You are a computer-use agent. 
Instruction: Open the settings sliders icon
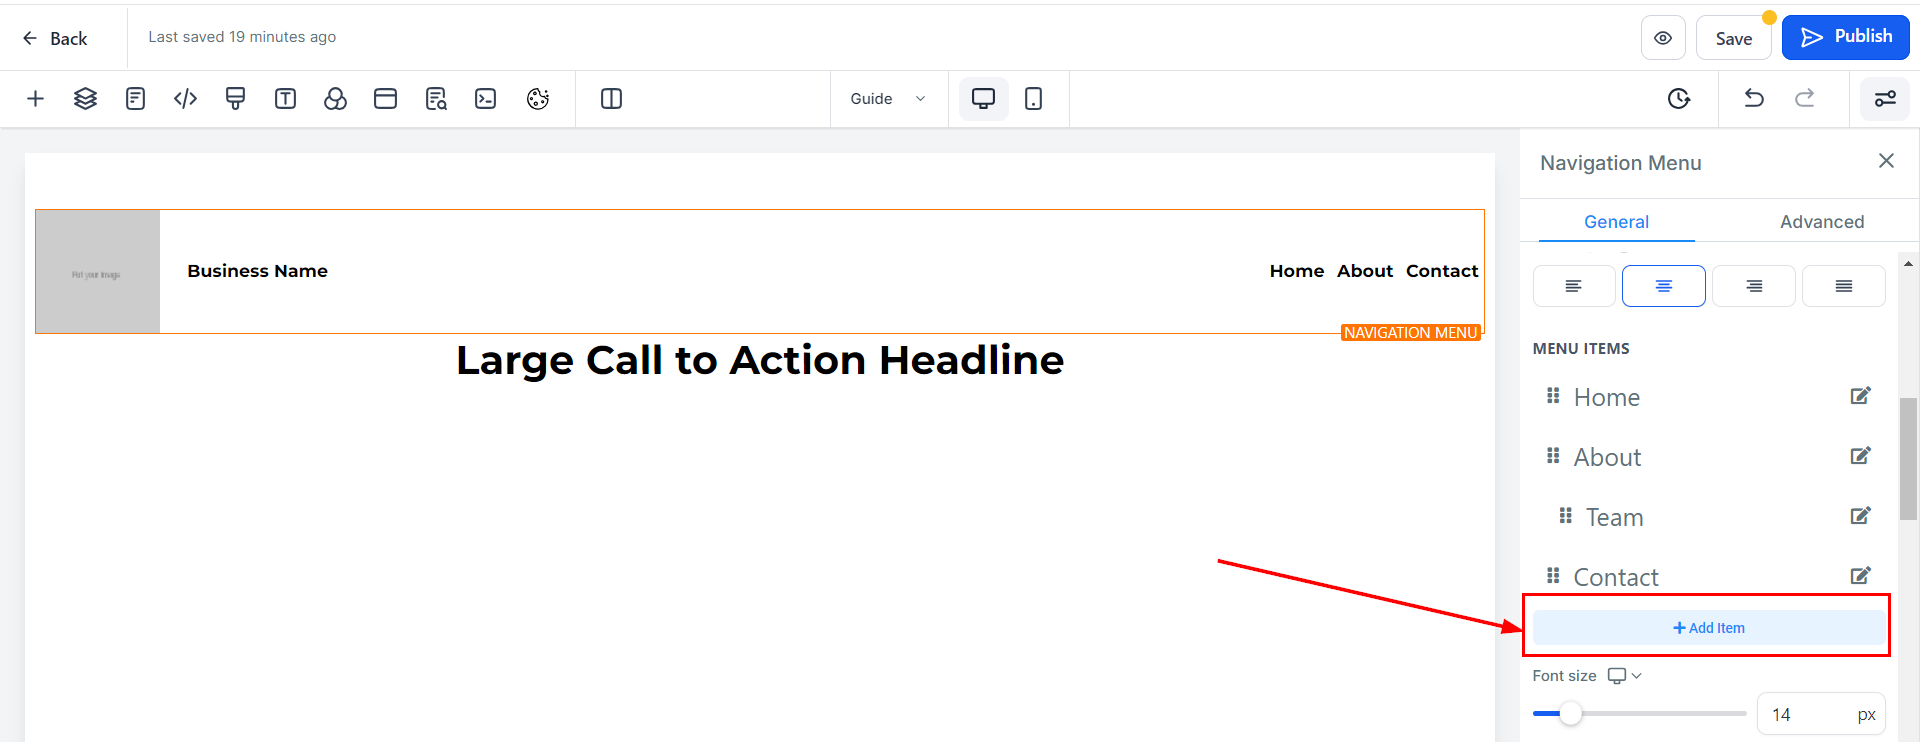[x=1885, y=99]
